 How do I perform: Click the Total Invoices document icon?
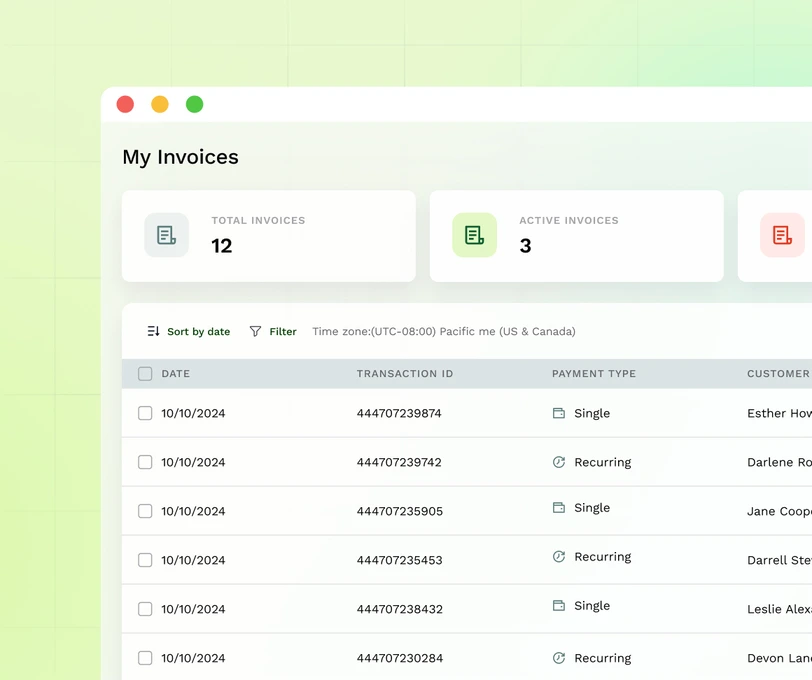(166, 235)
